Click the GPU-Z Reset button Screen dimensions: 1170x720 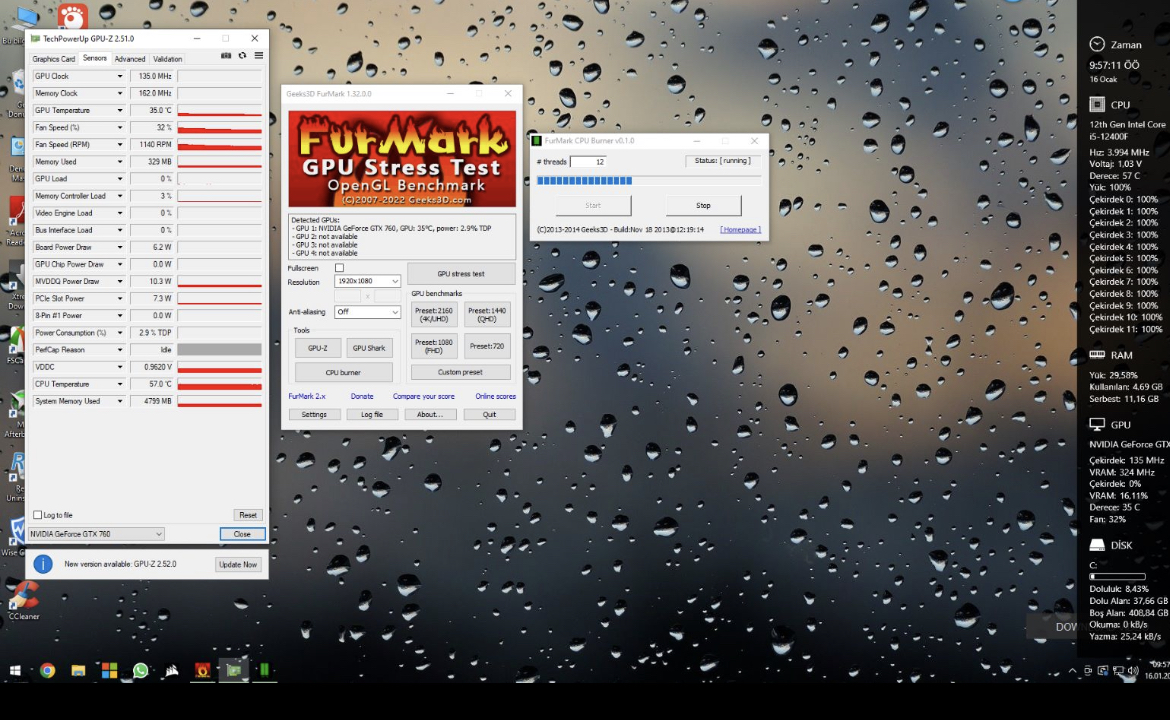tap(248, 515)
